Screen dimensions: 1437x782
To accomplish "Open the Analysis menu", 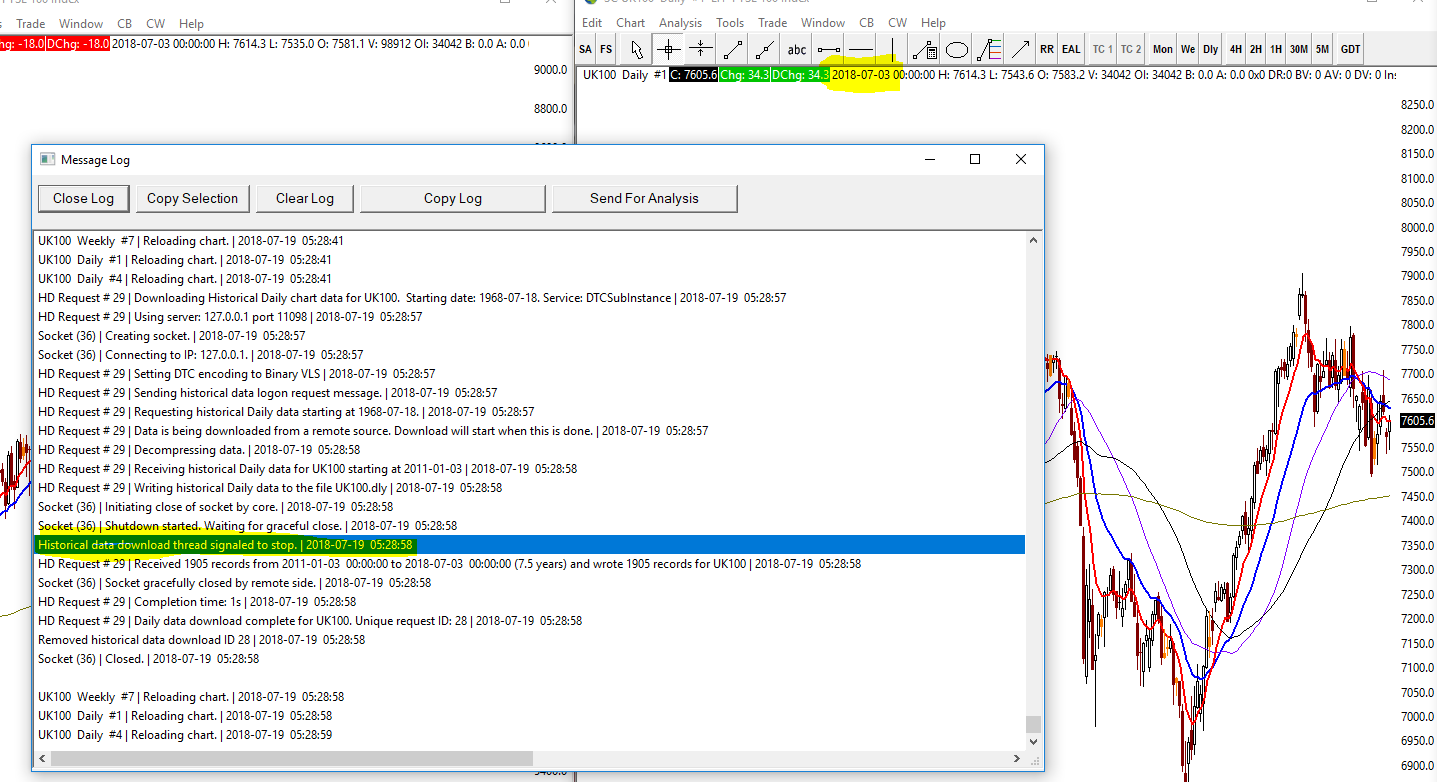I will tap(681, 22).
